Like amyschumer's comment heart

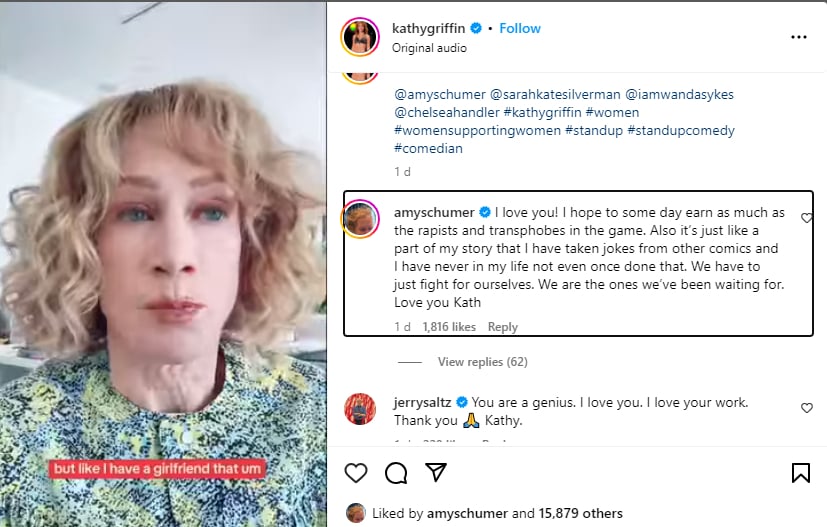tap(807, 218)
